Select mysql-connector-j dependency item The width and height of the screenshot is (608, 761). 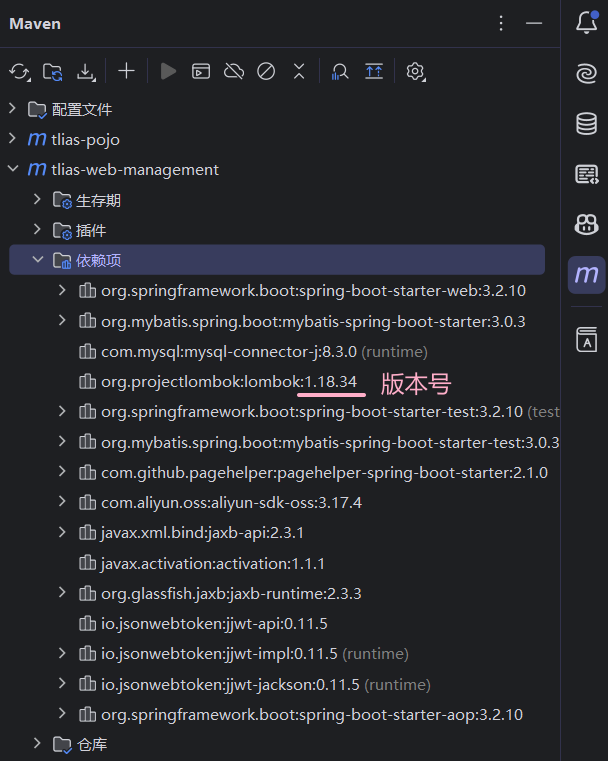pos(228,352)
